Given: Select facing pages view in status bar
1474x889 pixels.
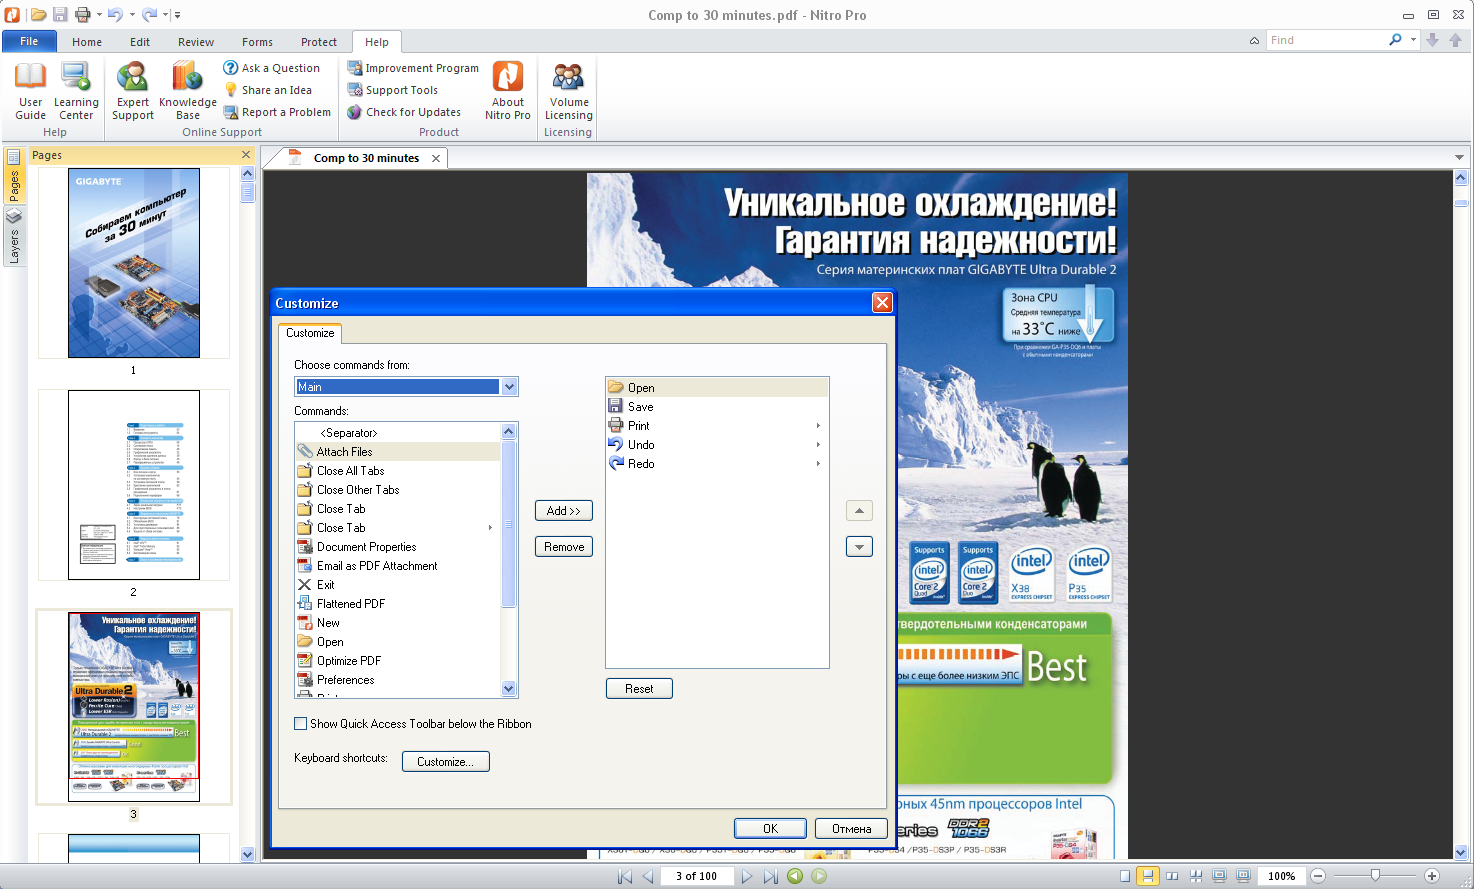Looking at the screenshot, I should 1172,876.
